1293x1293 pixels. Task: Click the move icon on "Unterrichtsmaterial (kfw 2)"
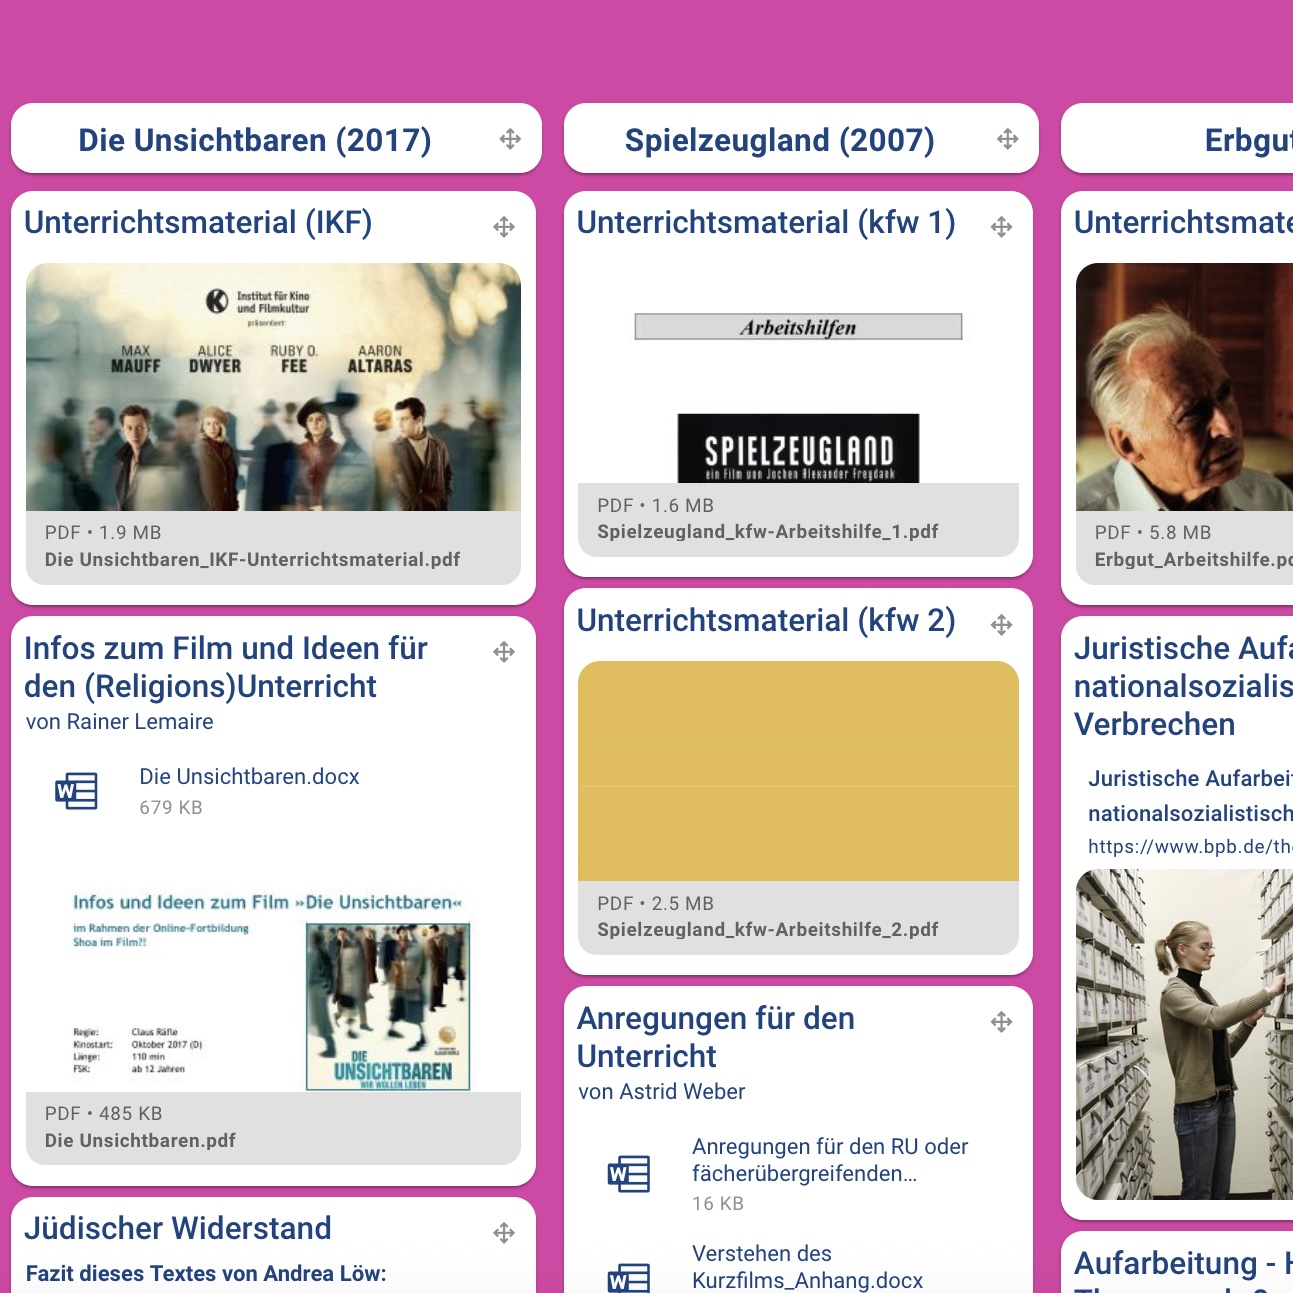[1001, 623]
